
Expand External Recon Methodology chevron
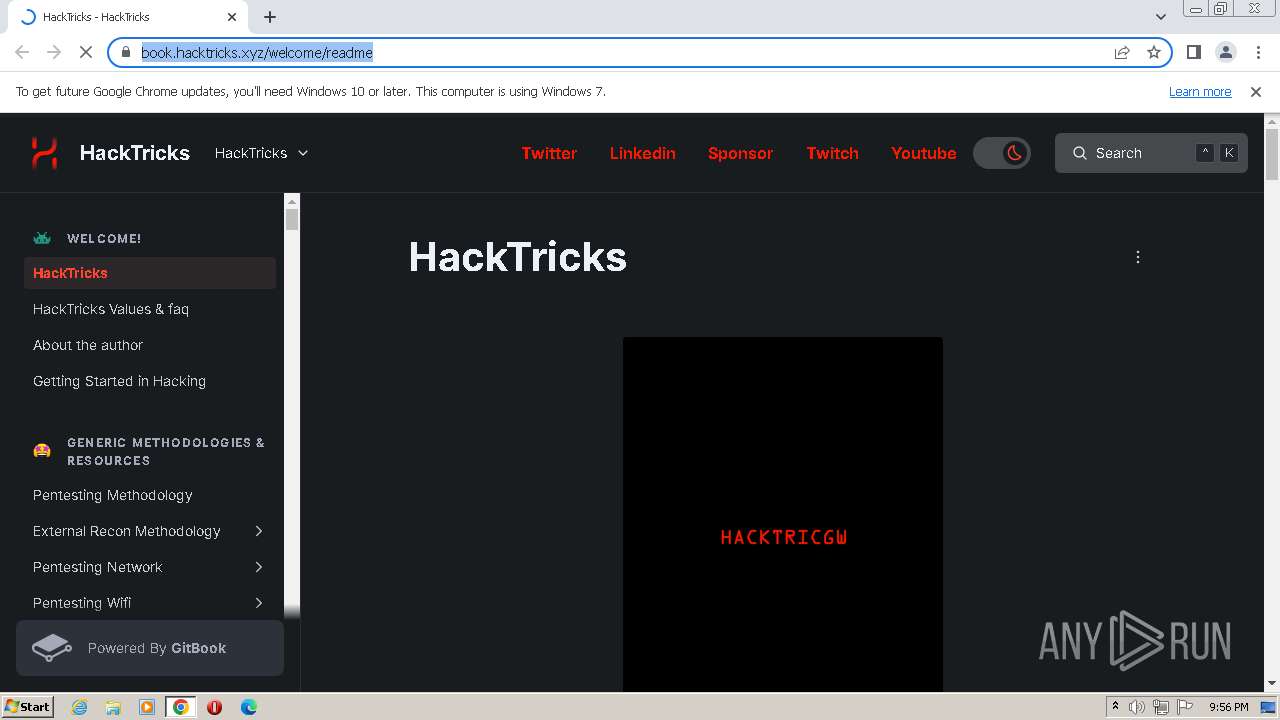259,531
